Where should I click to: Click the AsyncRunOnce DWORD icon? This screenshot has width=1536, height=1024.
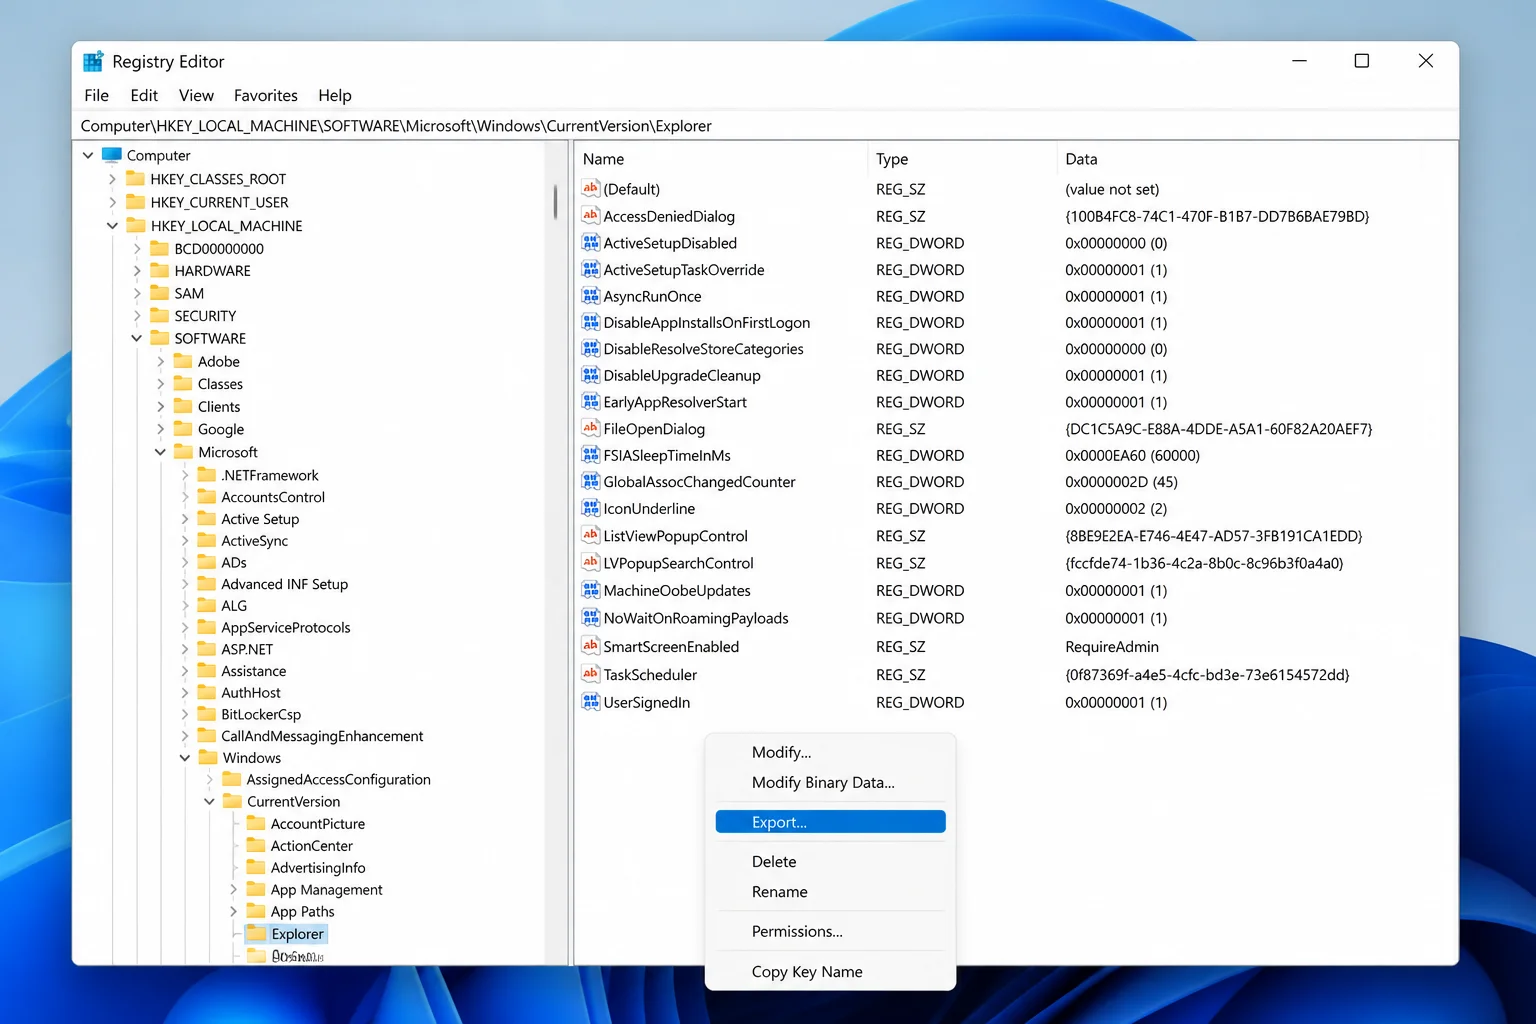590,296
